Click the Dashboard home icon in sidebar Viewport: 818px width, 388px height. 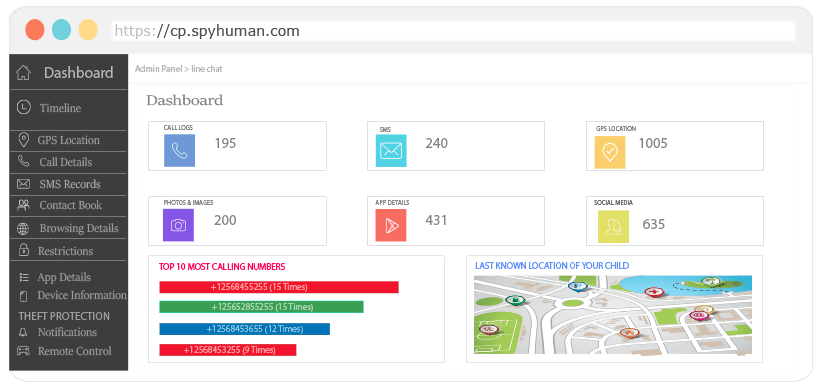pos(23,72)
